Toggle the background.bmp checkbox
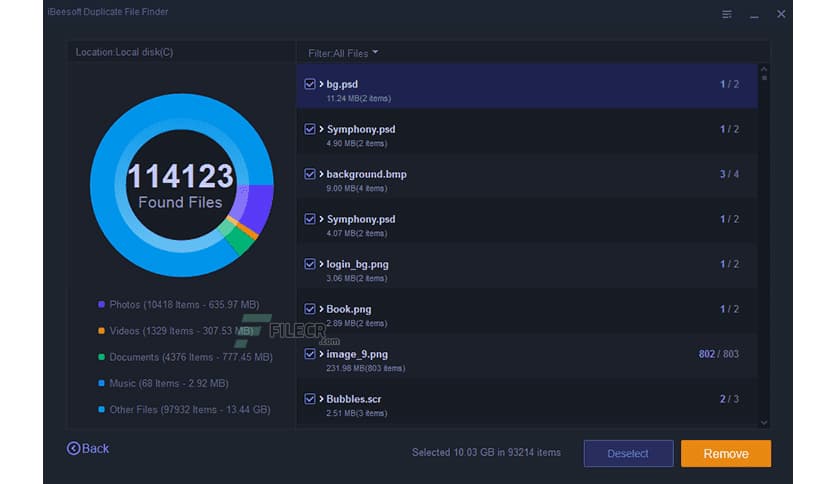 pos(310,174)
